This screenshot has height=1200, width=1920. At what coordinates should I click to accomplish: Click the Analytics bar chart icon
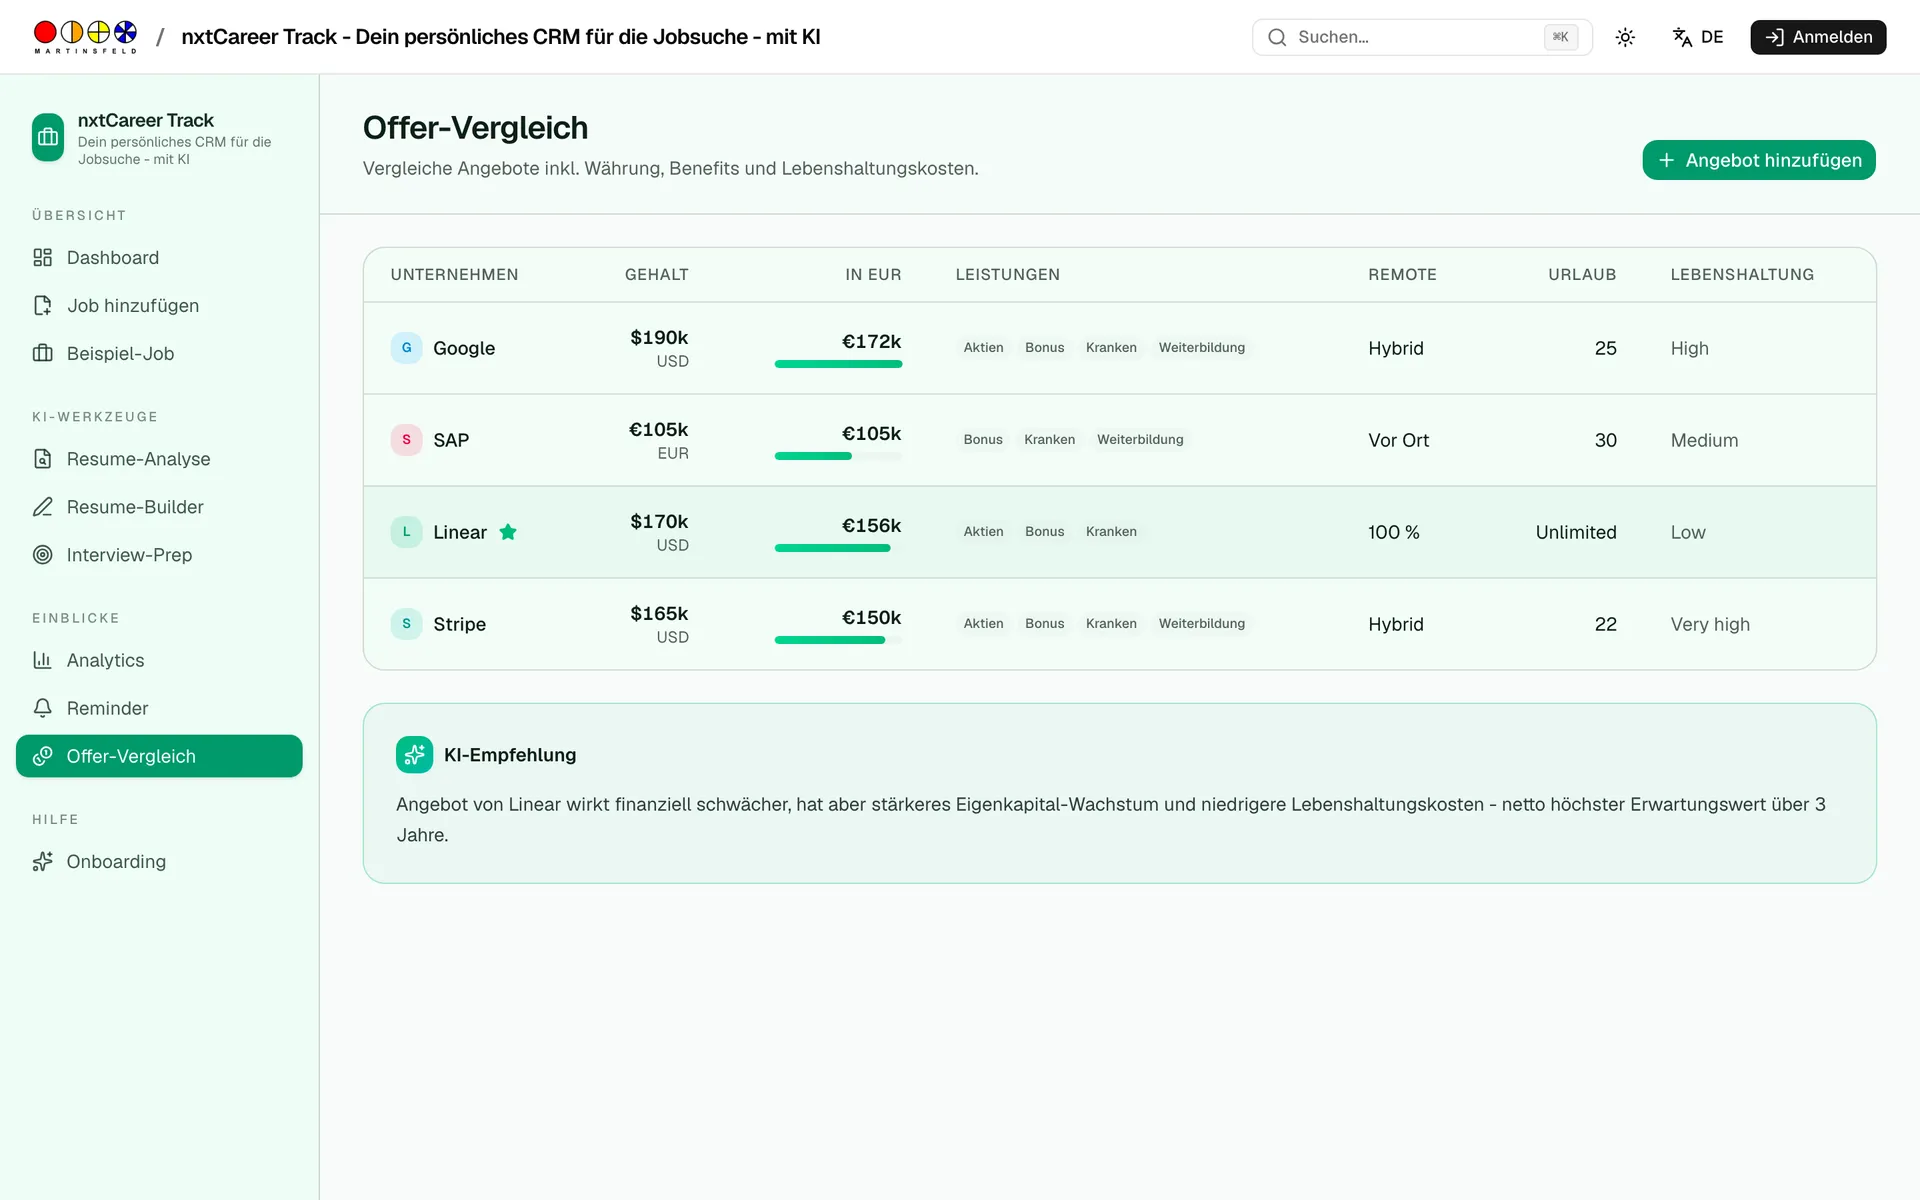42,660
